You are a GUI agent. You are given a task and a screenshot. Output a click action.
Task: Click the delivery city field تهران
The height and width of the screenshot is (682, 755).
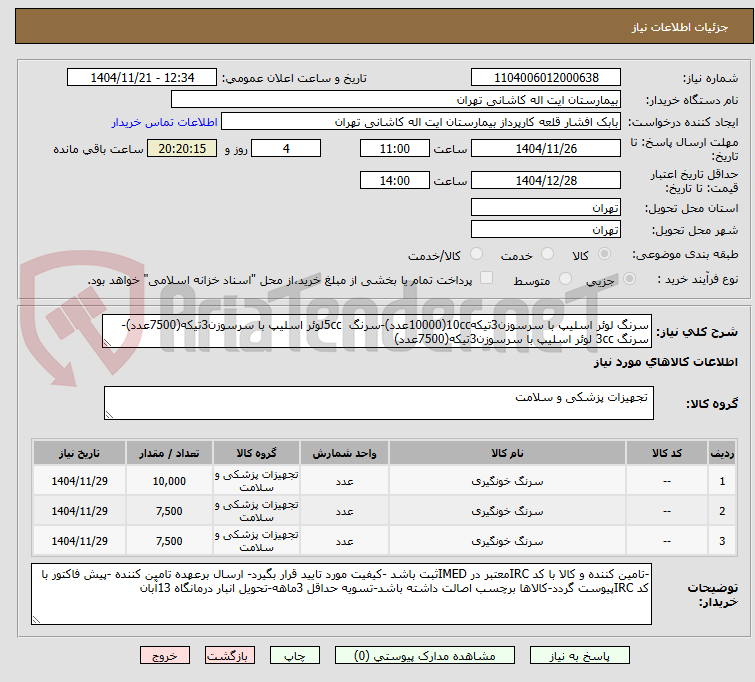coord(546,229)
